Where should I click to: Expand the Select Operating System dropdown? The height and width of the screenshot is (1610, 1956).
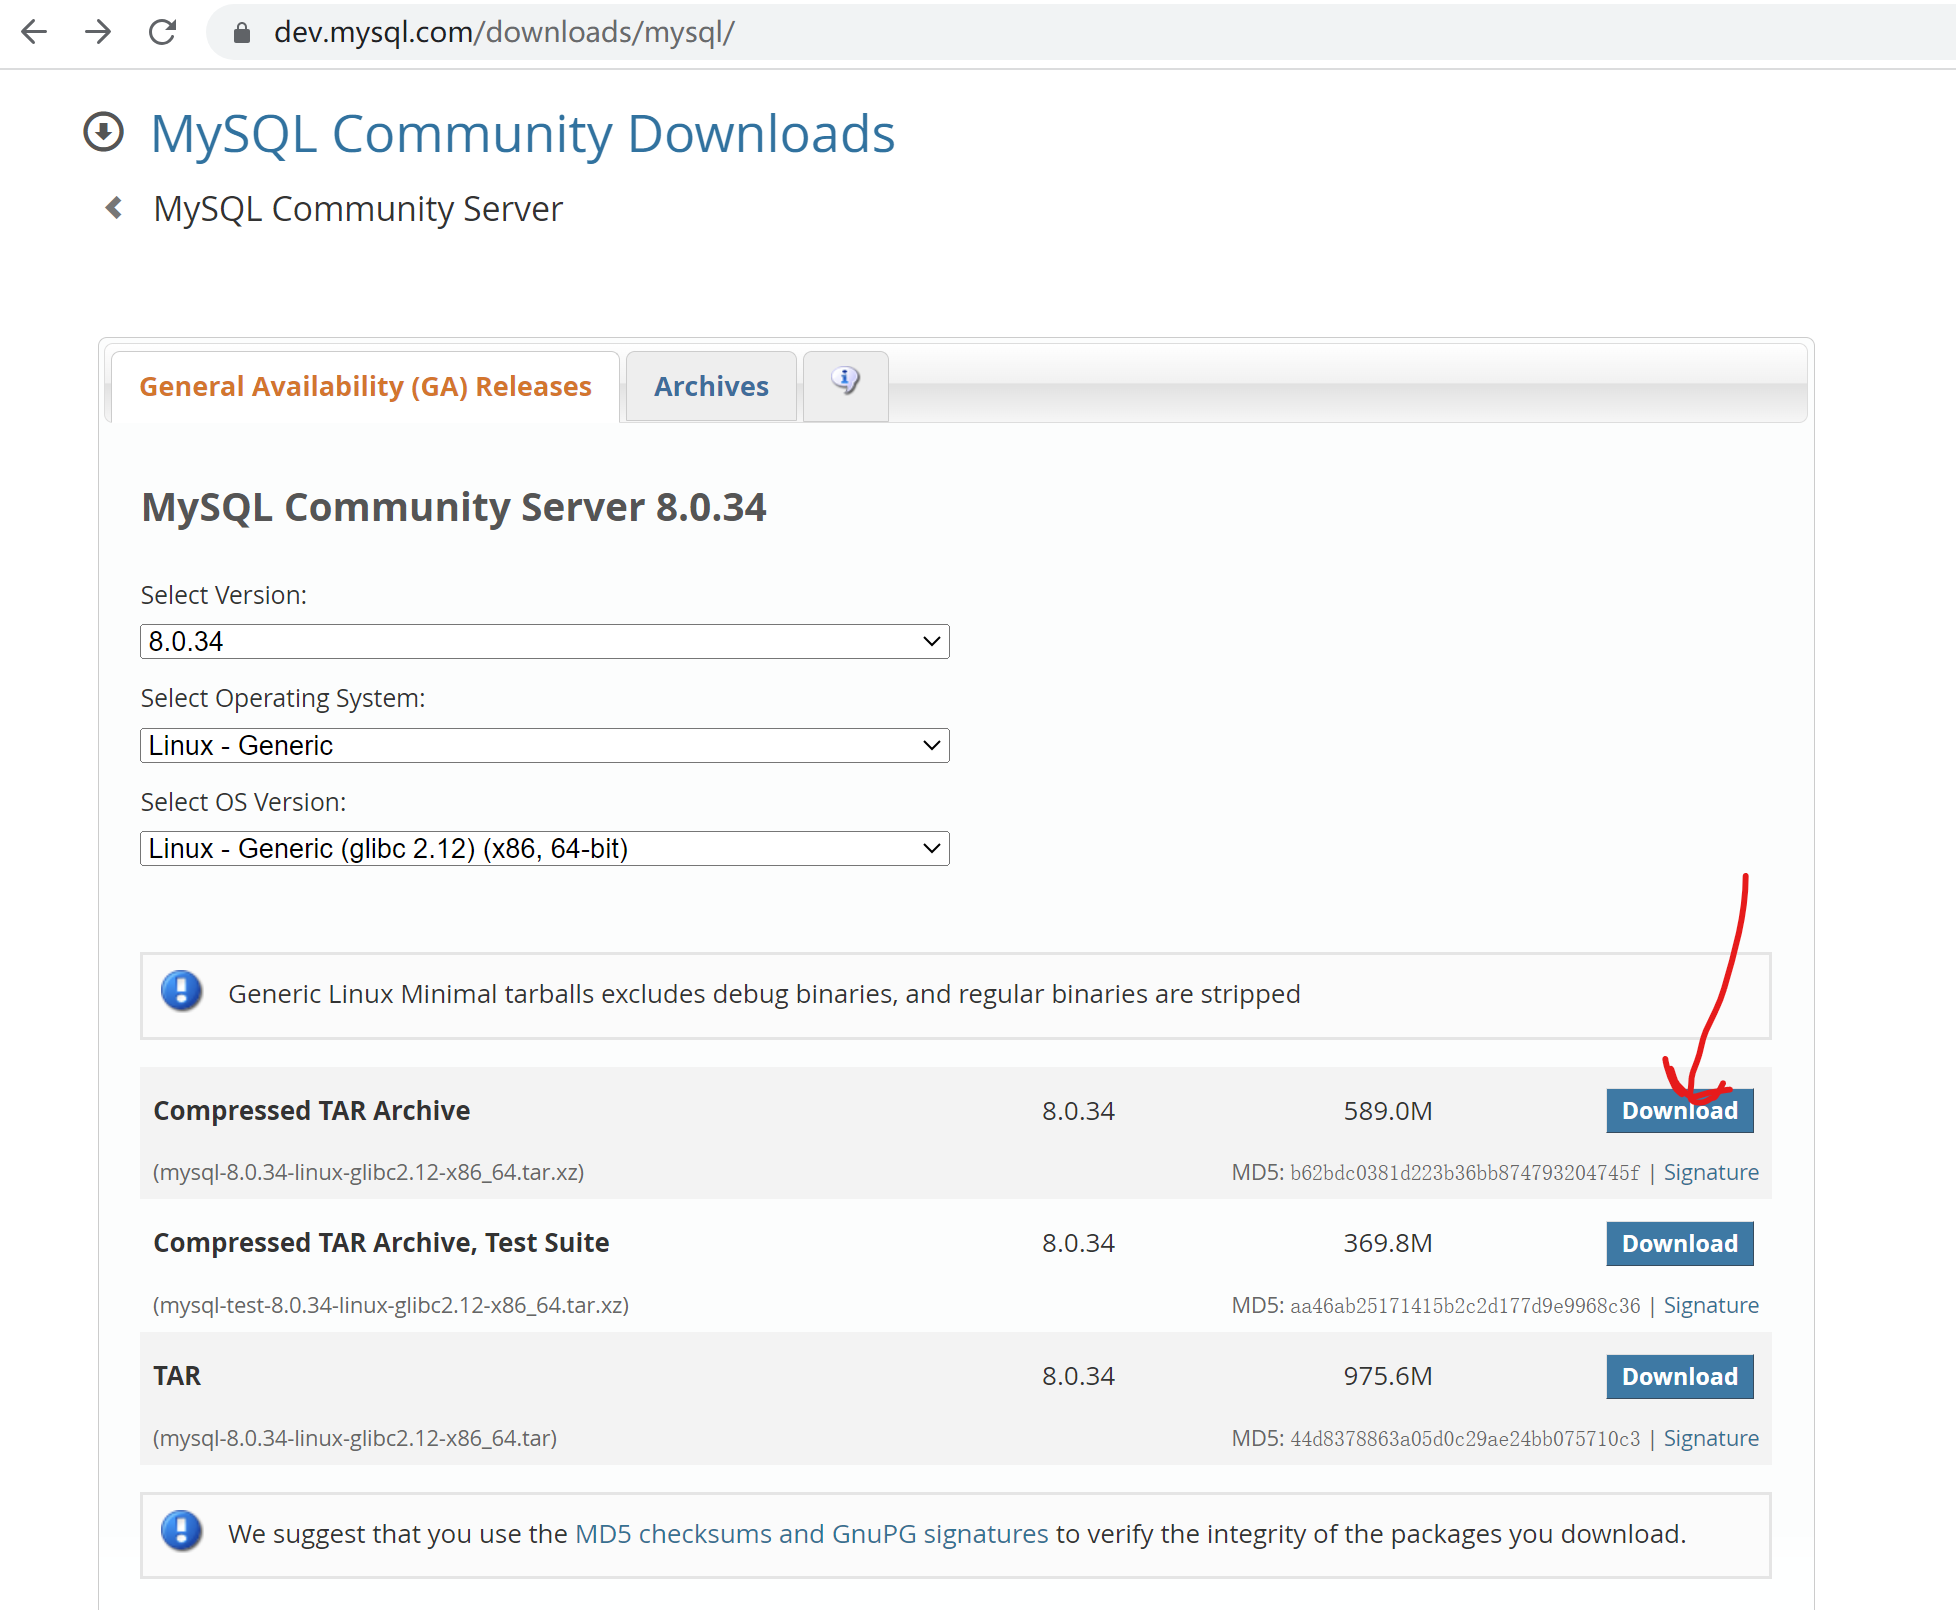(544, 745)
